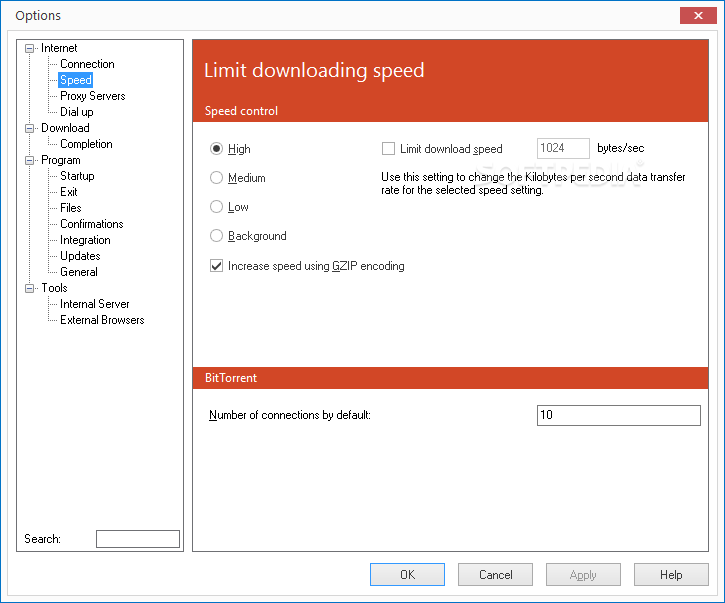
Task: Open the Integration settings page
Action: 86,240
